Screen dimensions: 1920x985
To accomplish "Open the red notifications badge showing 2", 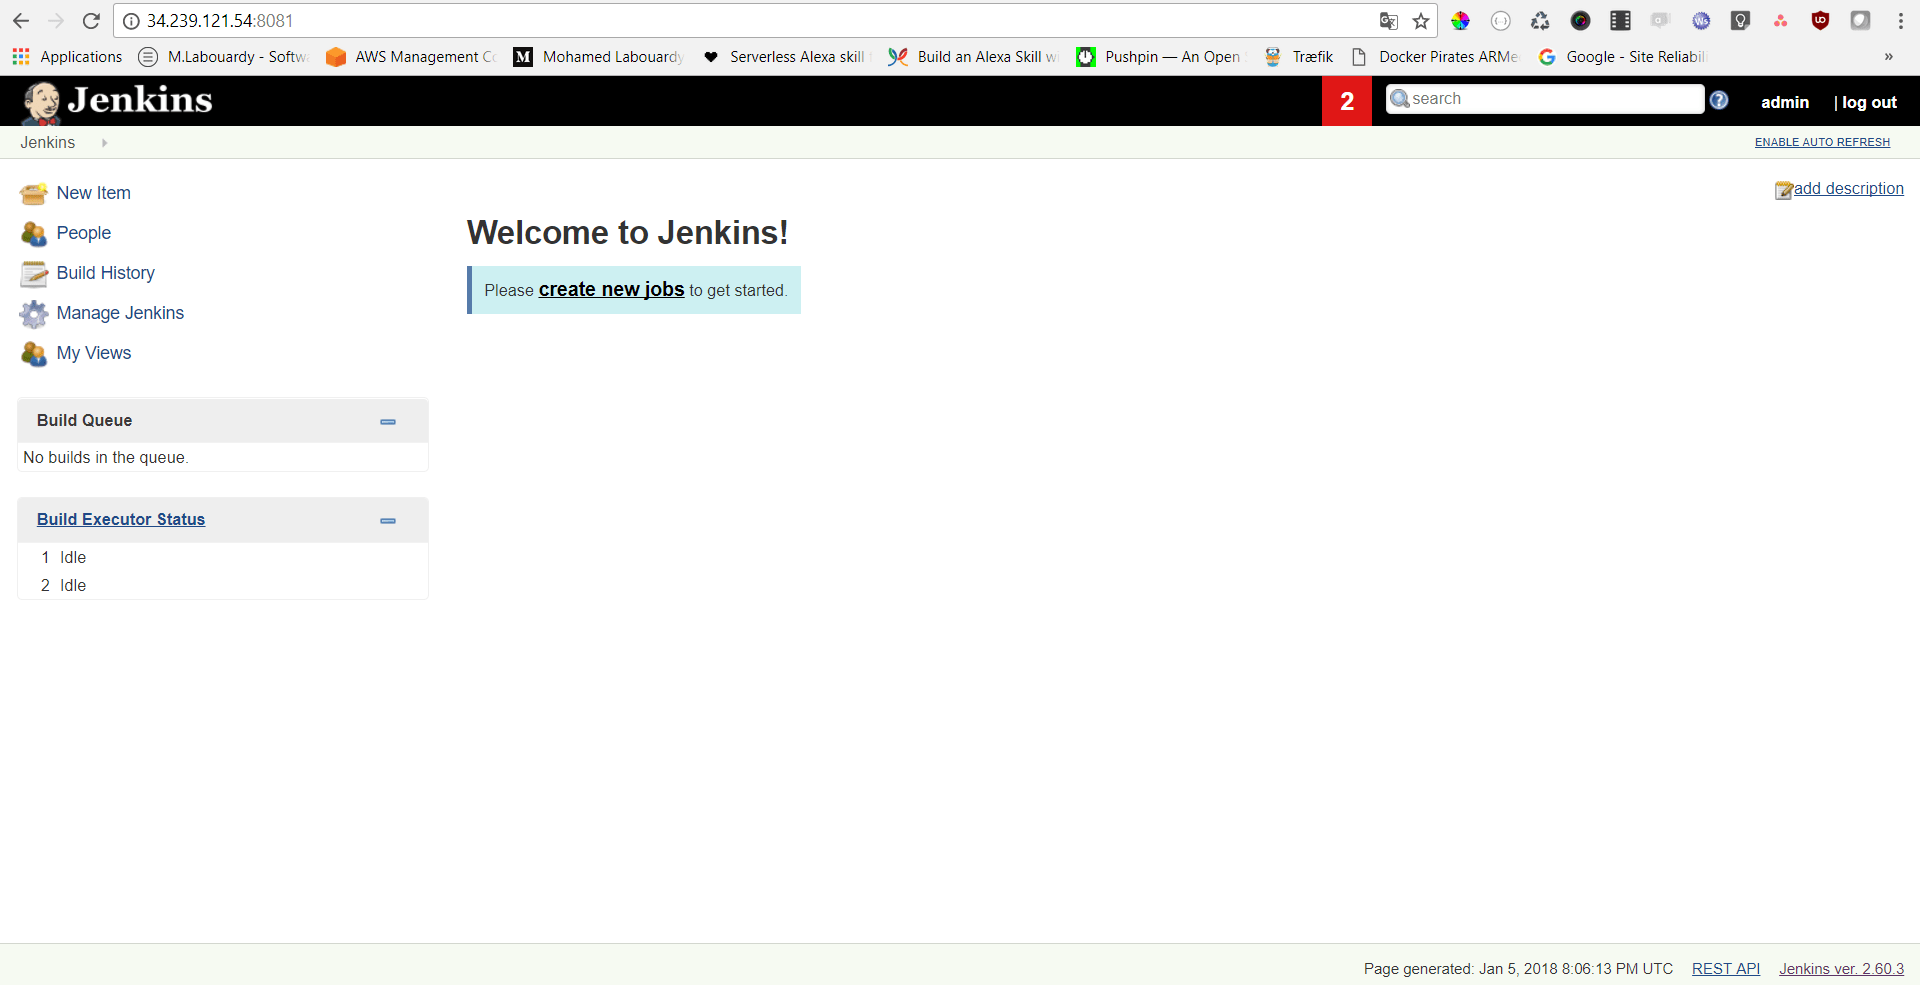I will click(x=1346, y=101).
